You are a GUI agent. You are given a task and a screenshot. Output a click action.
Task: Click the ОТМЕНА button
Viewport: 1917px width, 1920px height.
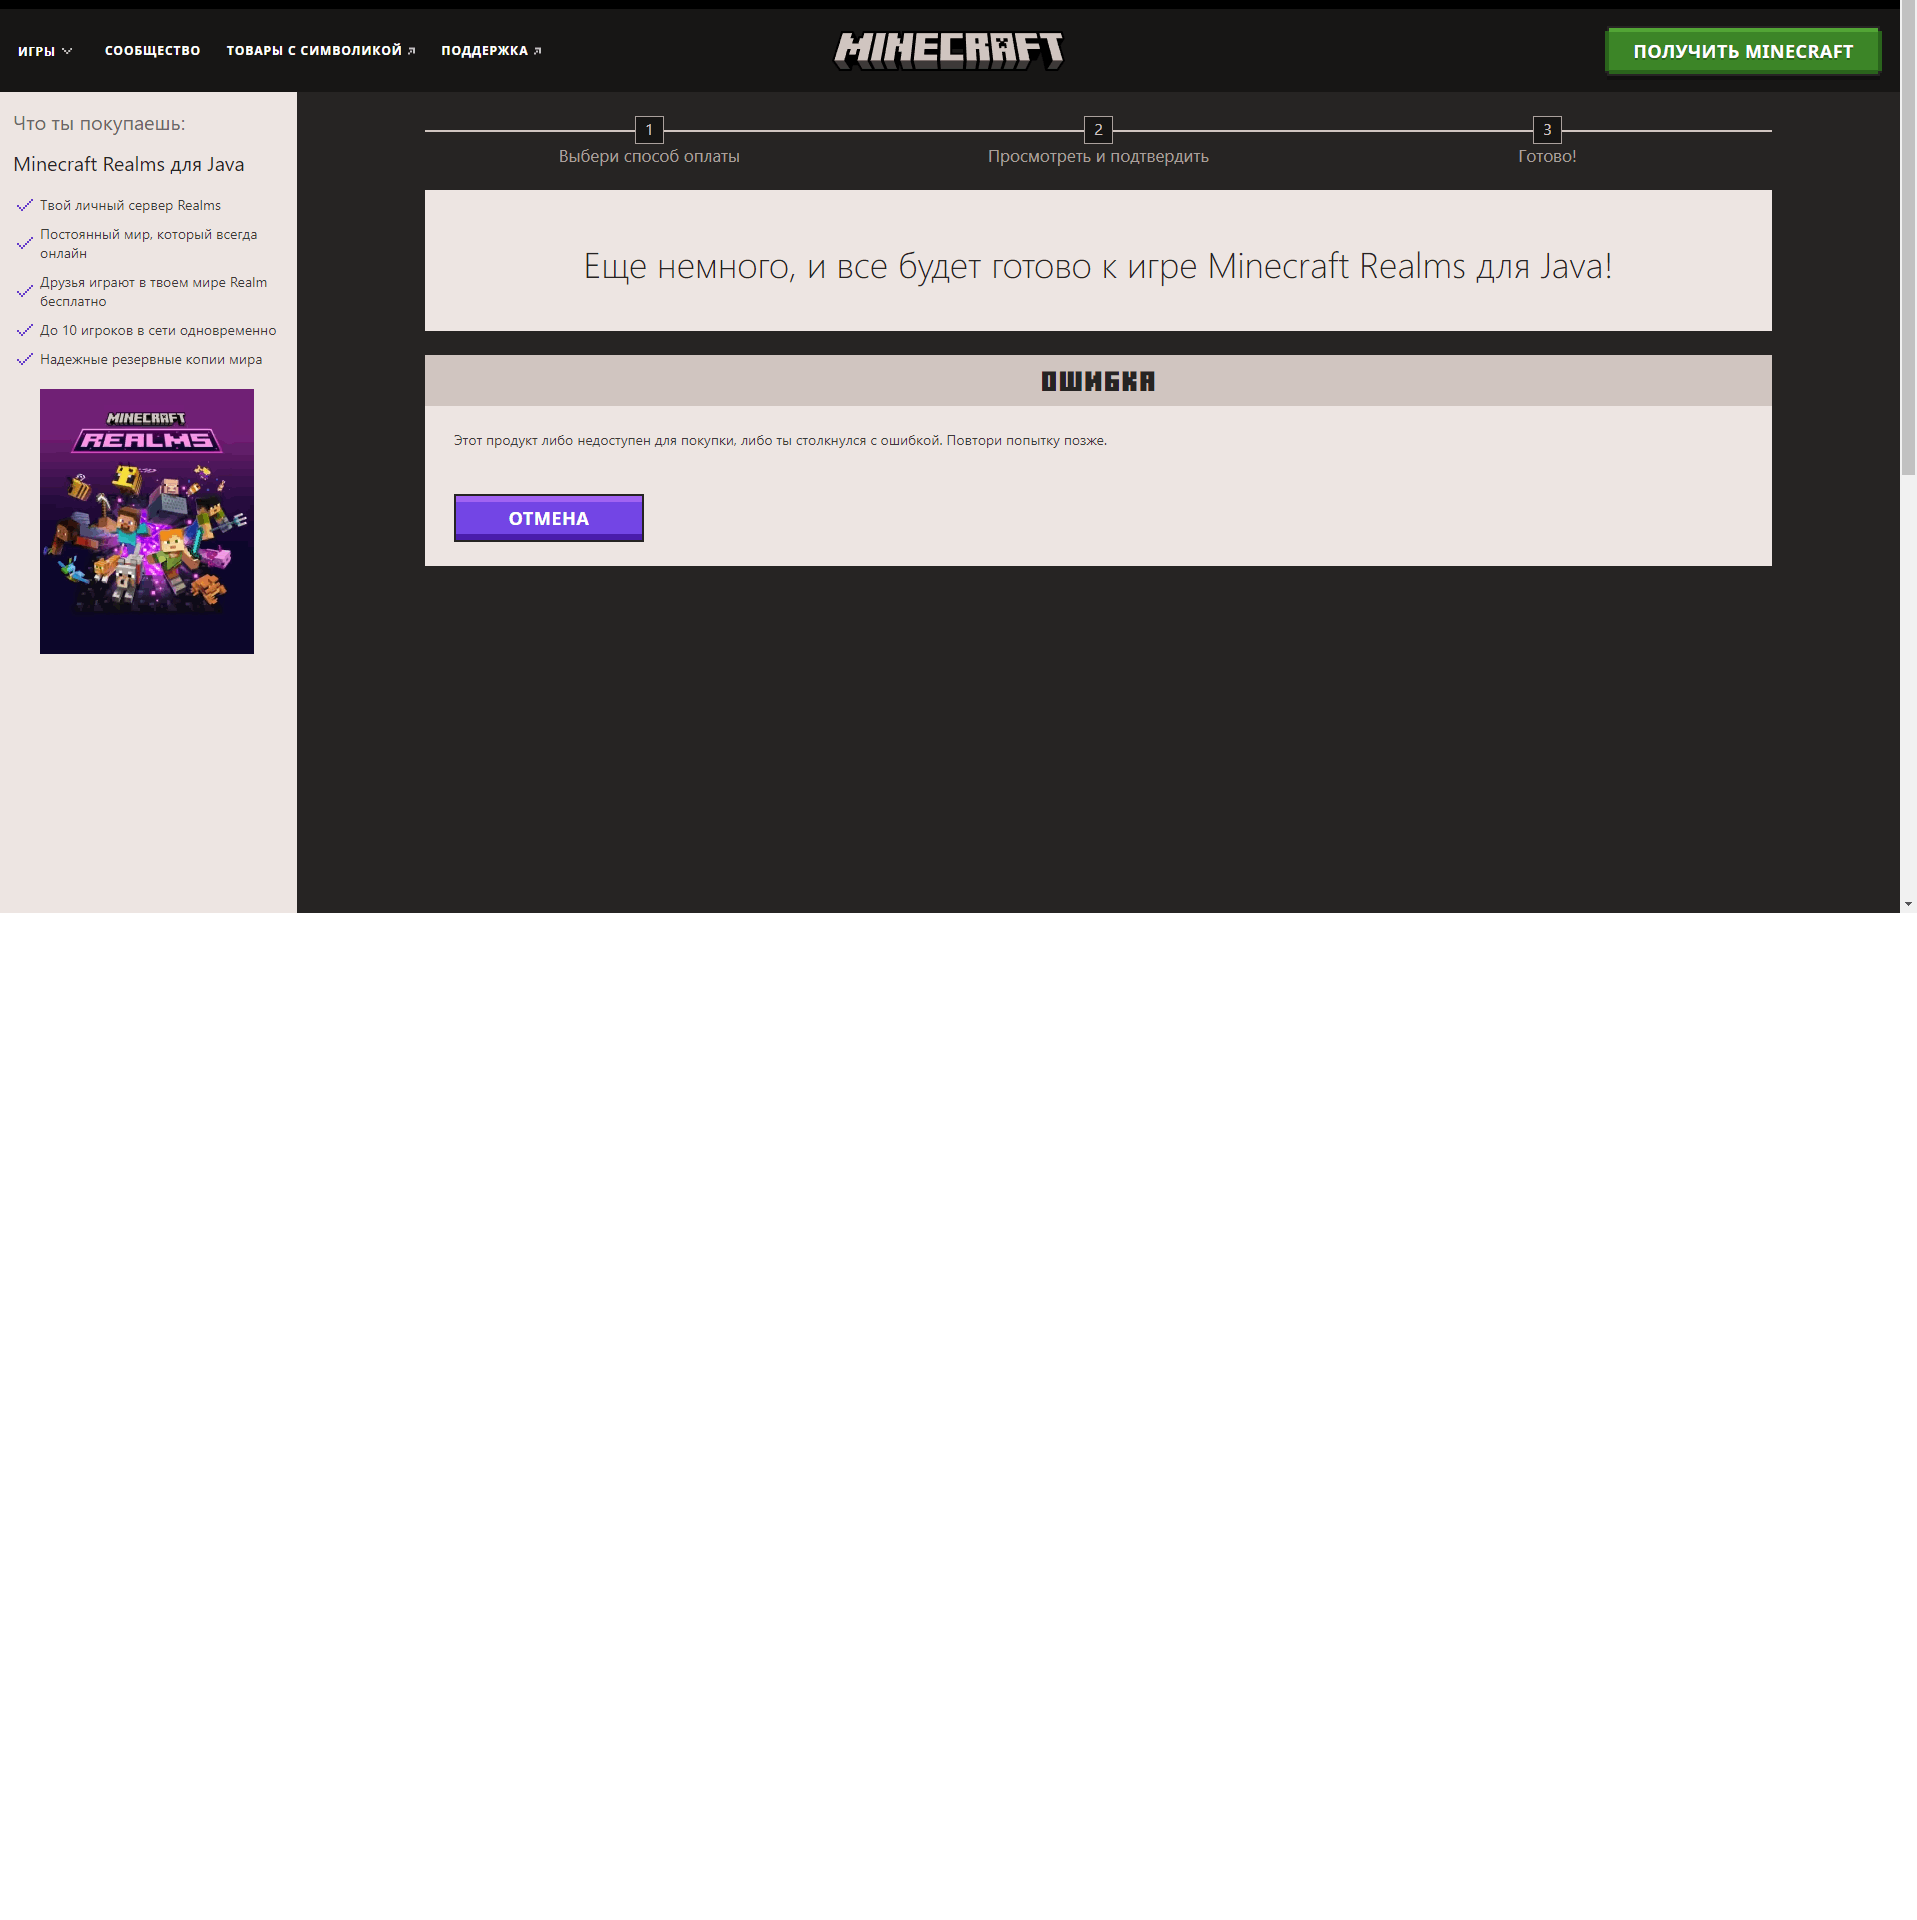549,518
